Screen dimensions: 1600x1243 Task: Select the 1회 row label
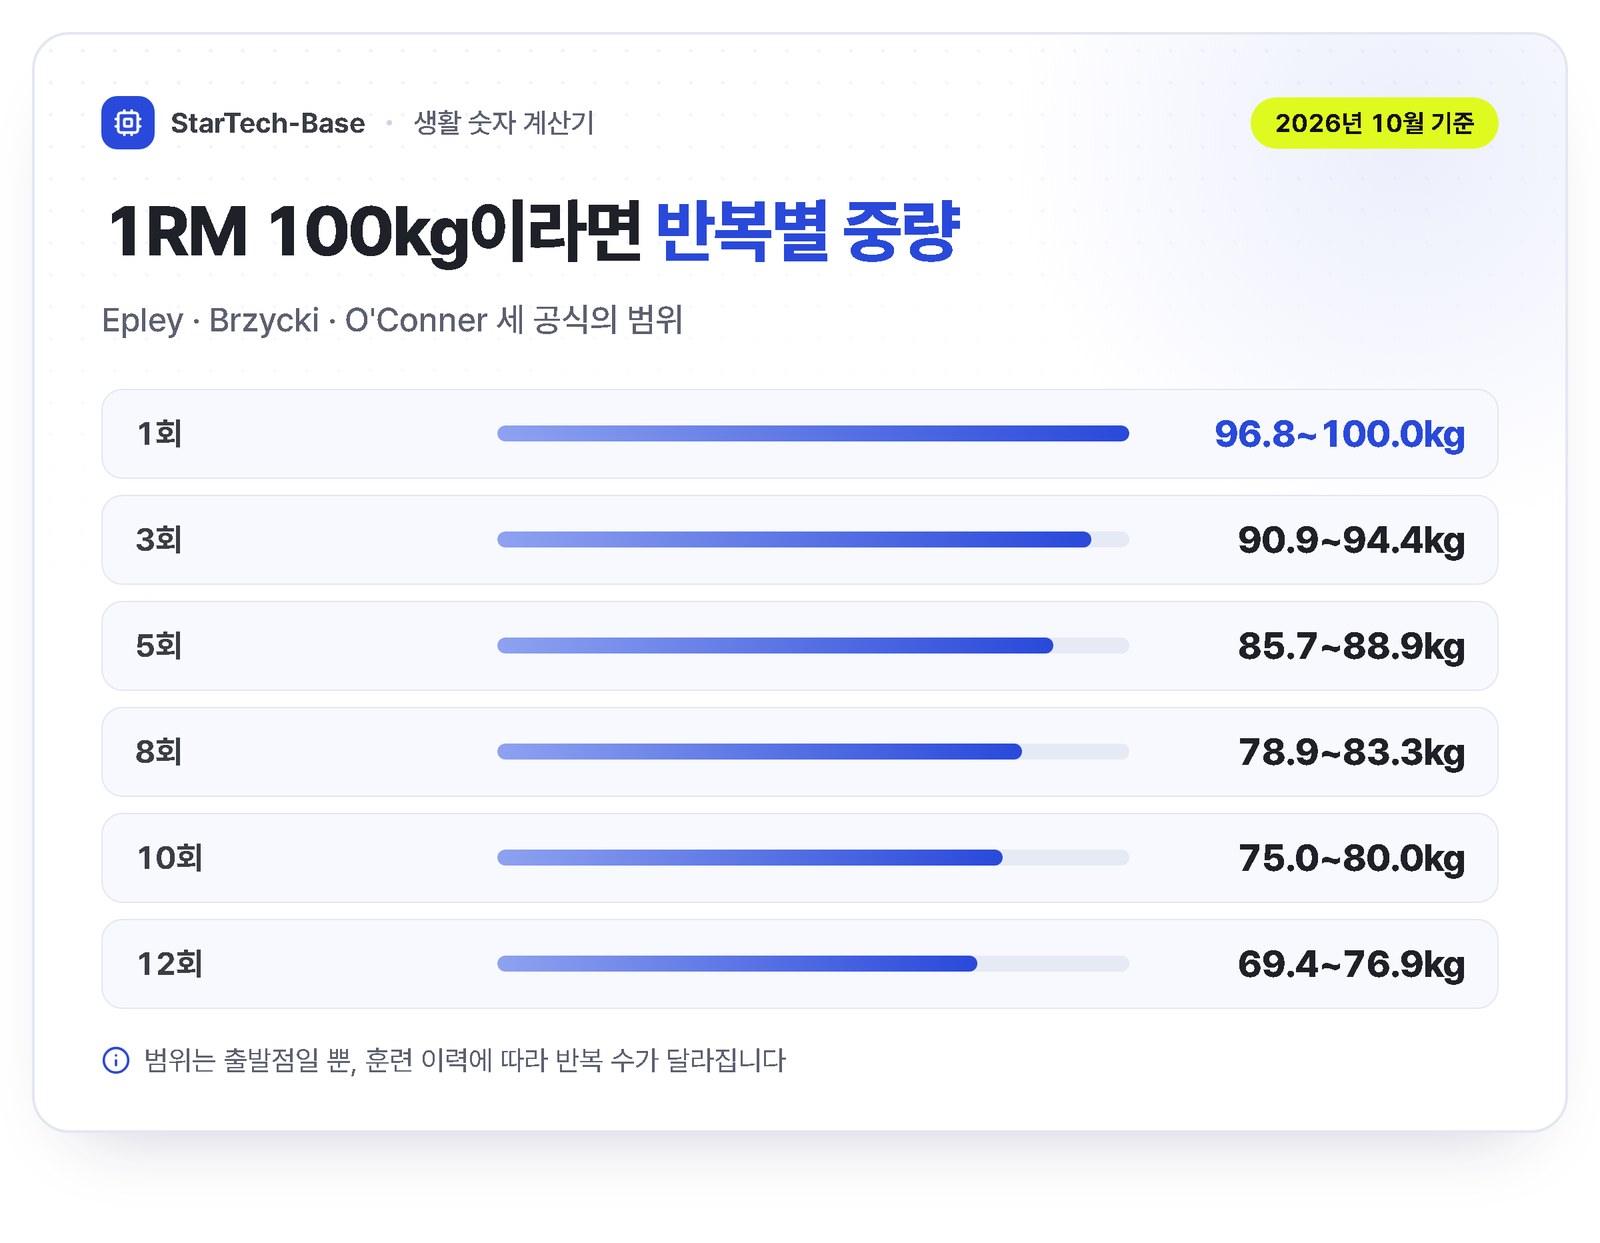click(159, 434)
